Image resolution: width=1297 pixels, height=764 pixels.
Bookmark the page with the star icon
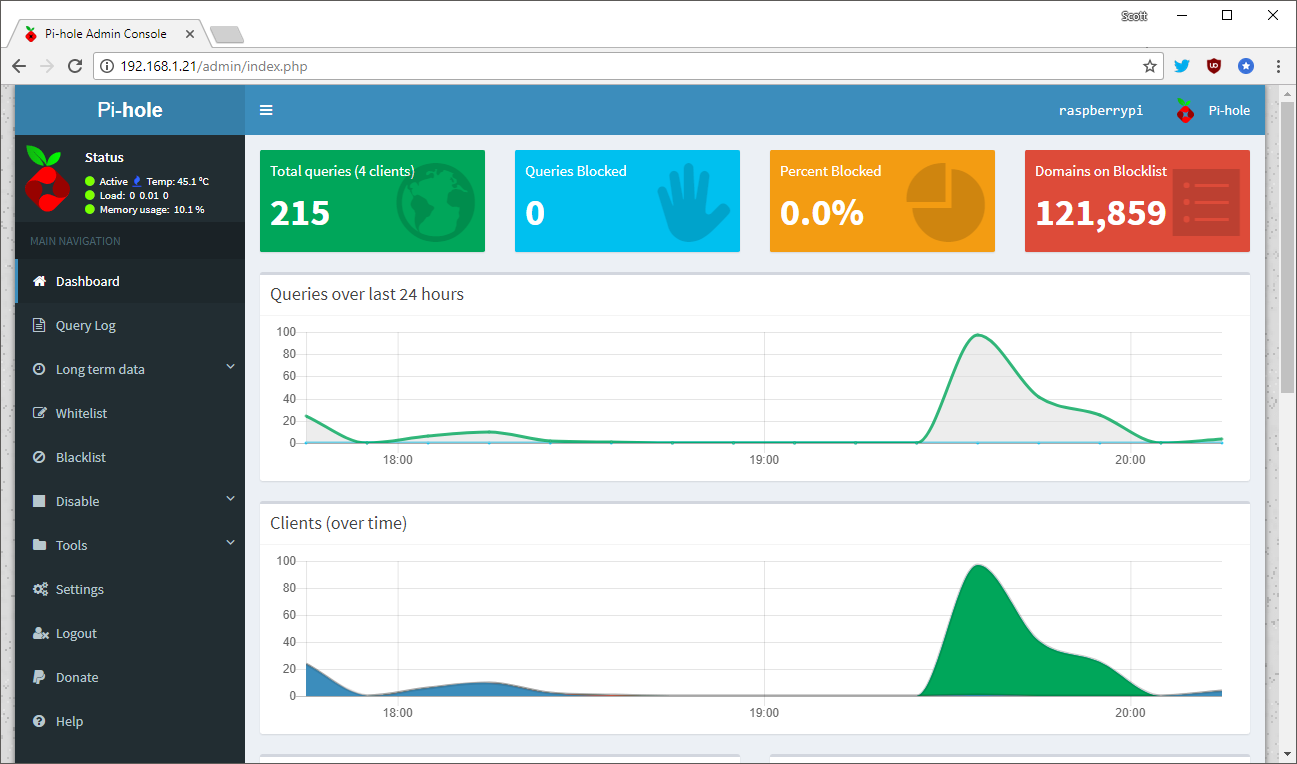point(1148,66)
